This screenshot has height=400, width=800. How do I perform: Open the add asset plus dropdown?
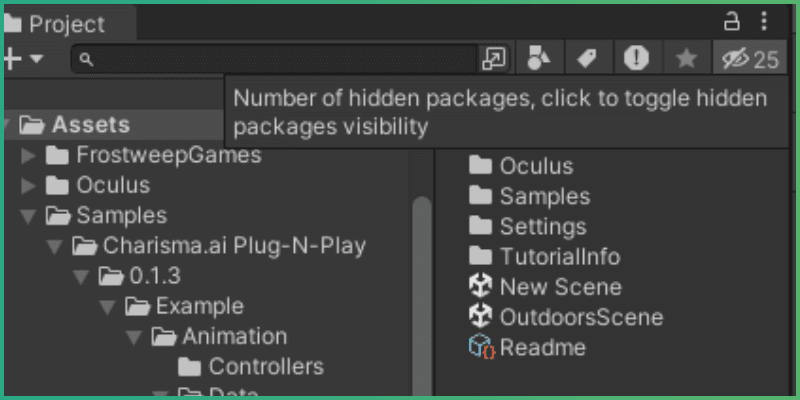click(x=22, y=59)
